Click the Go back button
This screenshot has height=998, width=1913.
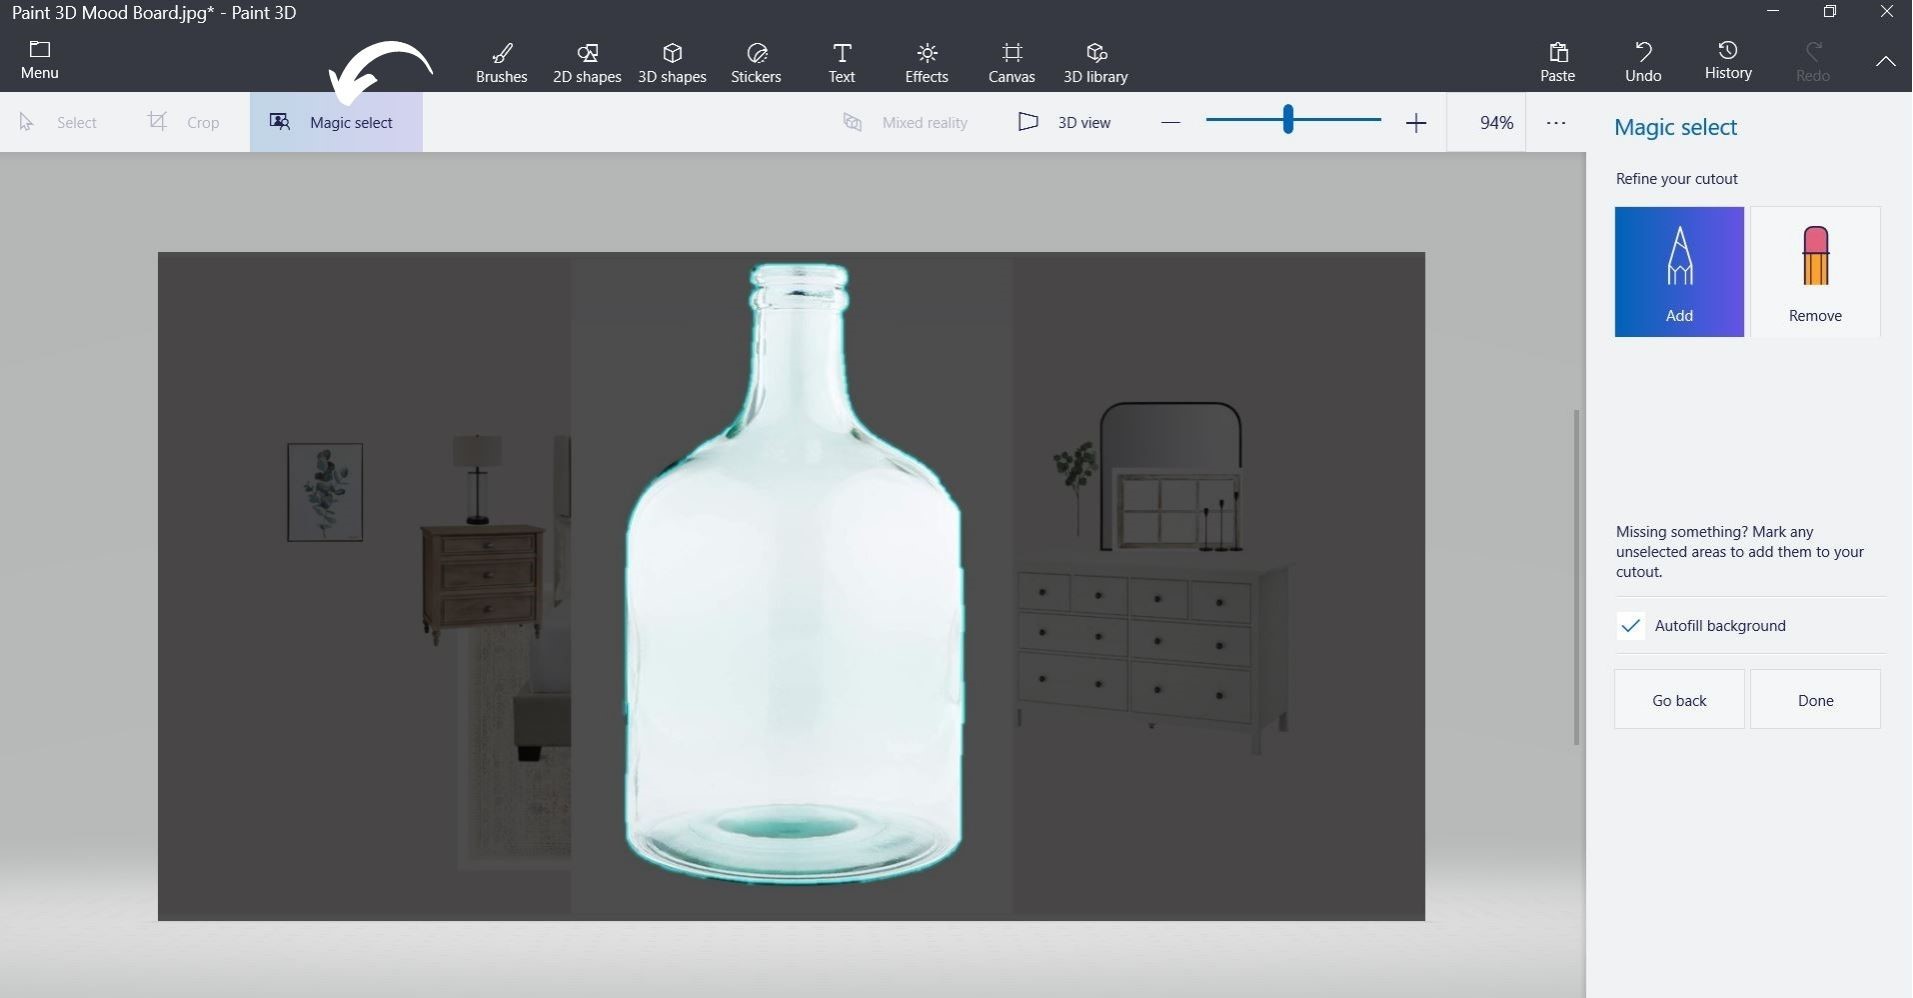pyautogui.click(x=1679, y=700)
